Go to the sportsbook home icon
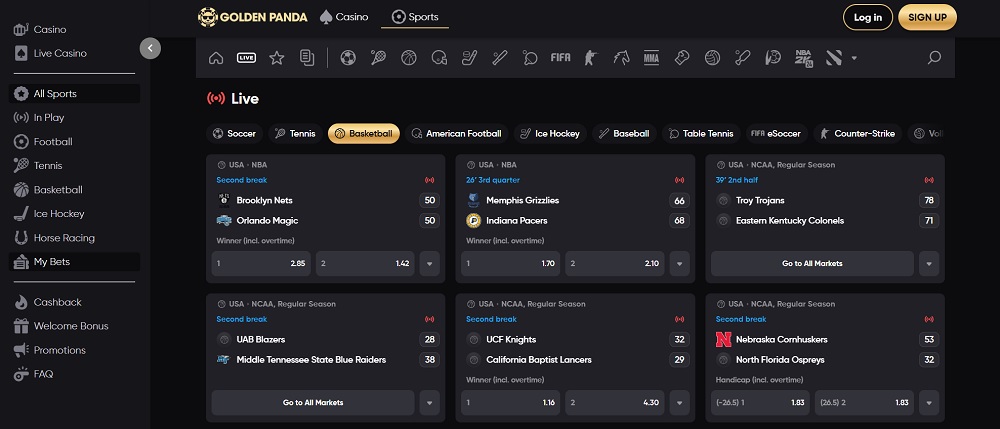Screen dimensions: 1000x429 pyautogui.click(x=216, y=58)
